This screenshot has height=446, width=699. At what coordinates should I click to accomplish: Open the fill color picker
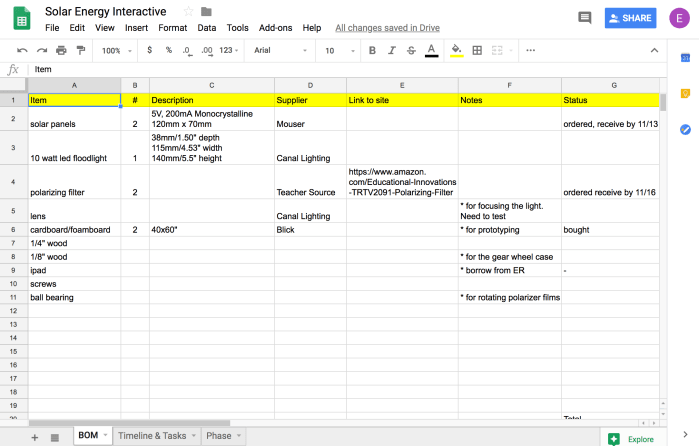(456, 50)
